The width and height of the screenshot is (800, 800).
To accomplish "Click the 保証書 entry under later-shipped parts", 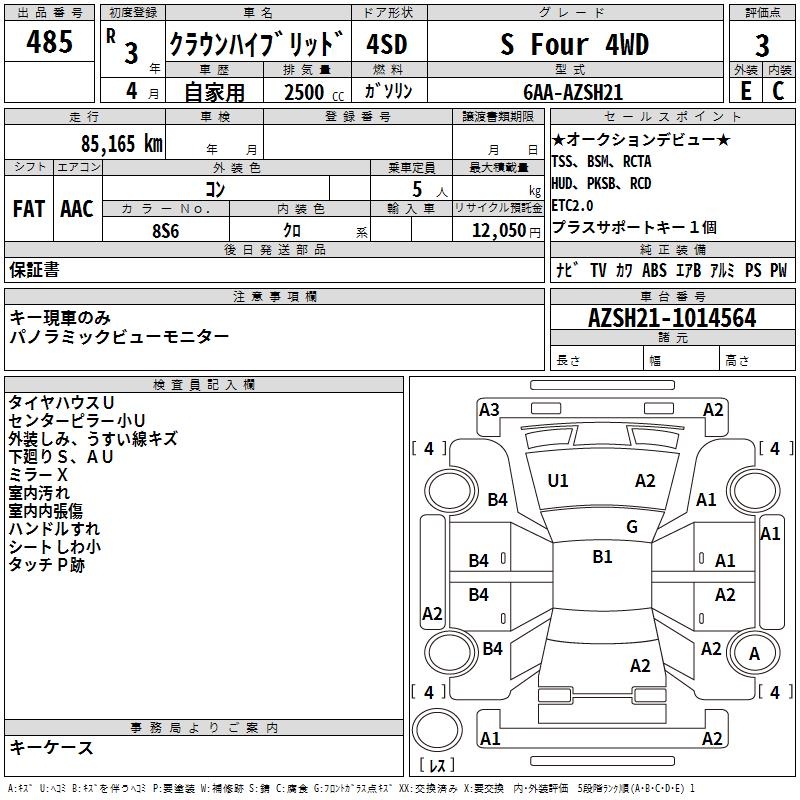I will point(34,270).
